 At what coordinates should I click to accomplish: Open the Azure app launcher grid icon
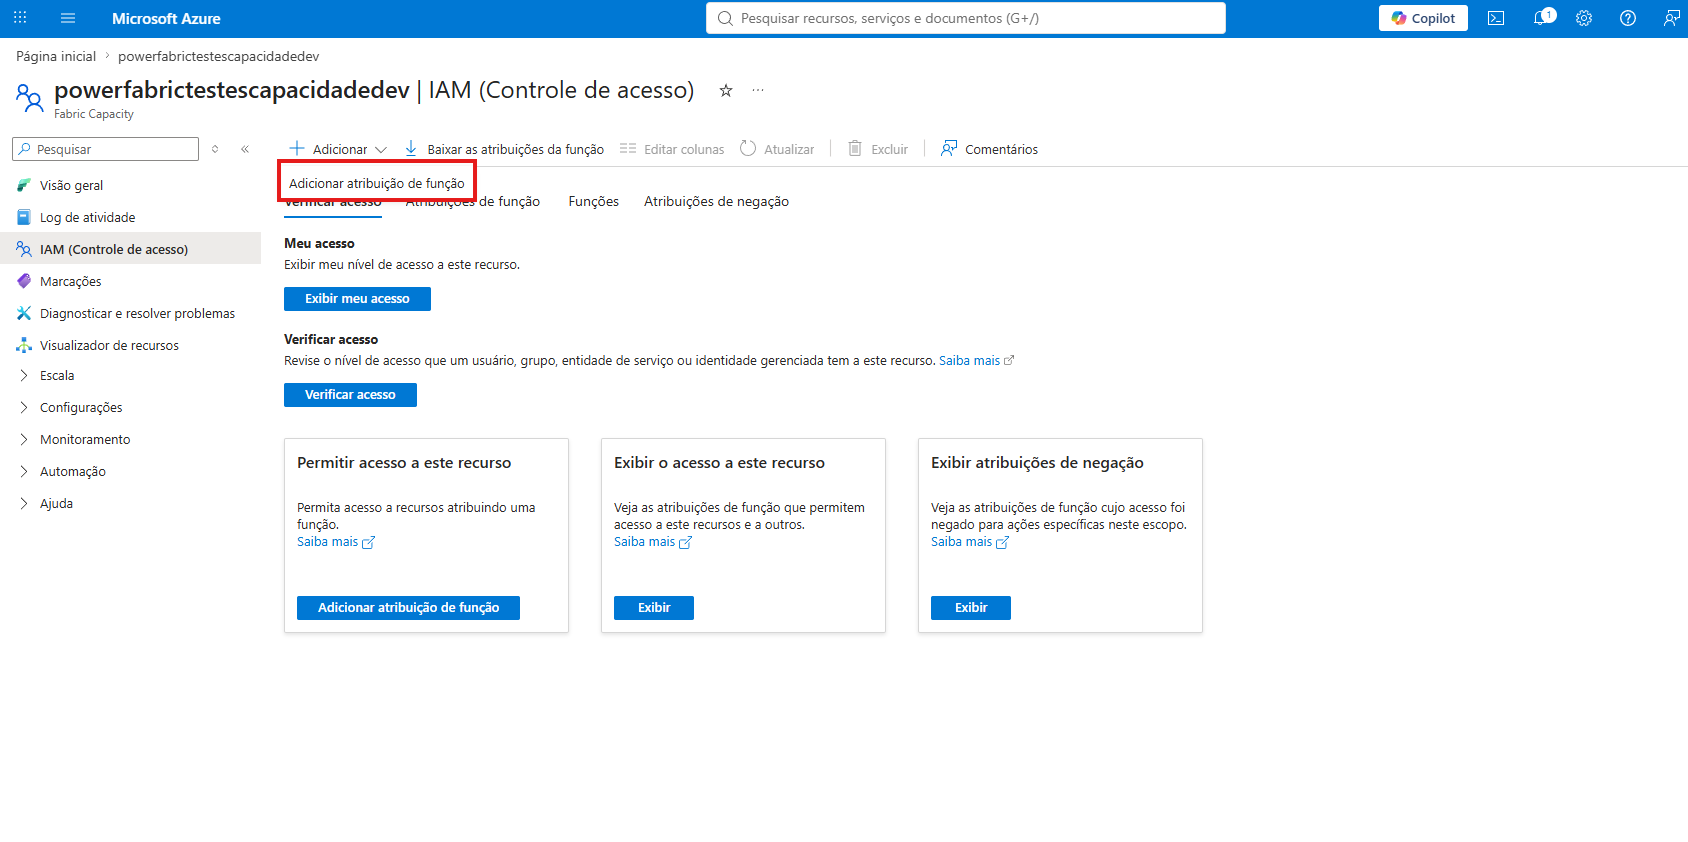[x=20, y=18]
